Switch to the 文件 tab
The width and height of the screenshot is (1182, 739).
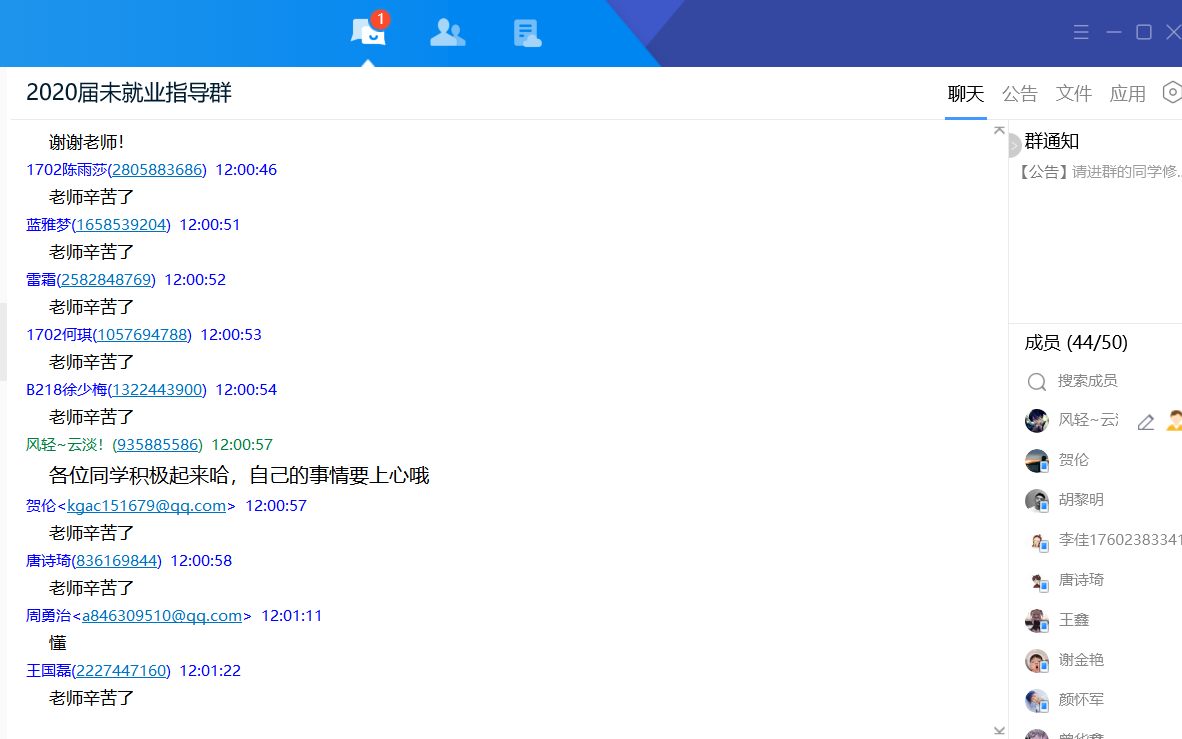(x=1074, y=94)
